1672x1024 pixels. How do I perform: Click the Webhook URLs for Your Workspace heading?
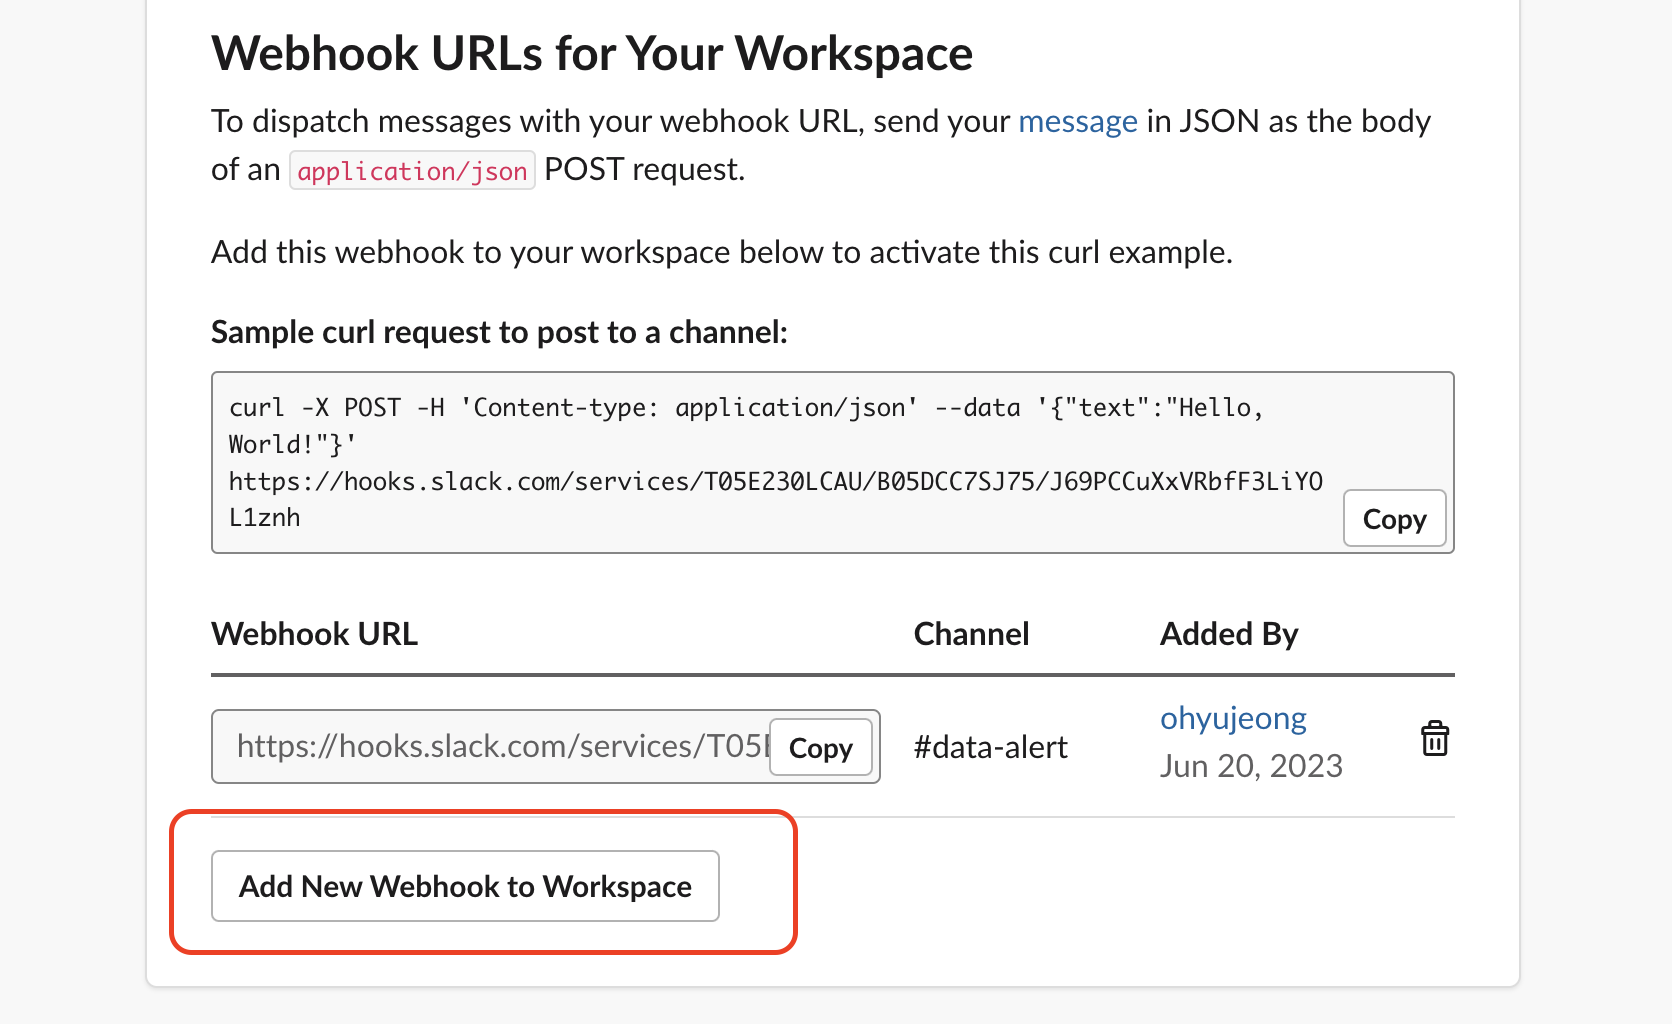tap(592, 53)
